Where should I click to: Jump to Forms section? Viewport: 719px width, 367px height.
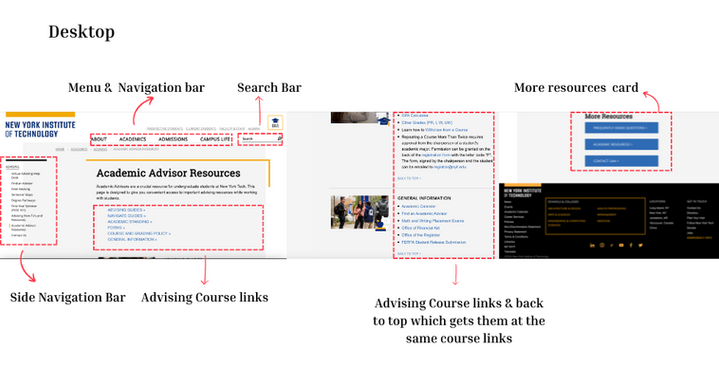pyautogui.click(x=116, y=228)
